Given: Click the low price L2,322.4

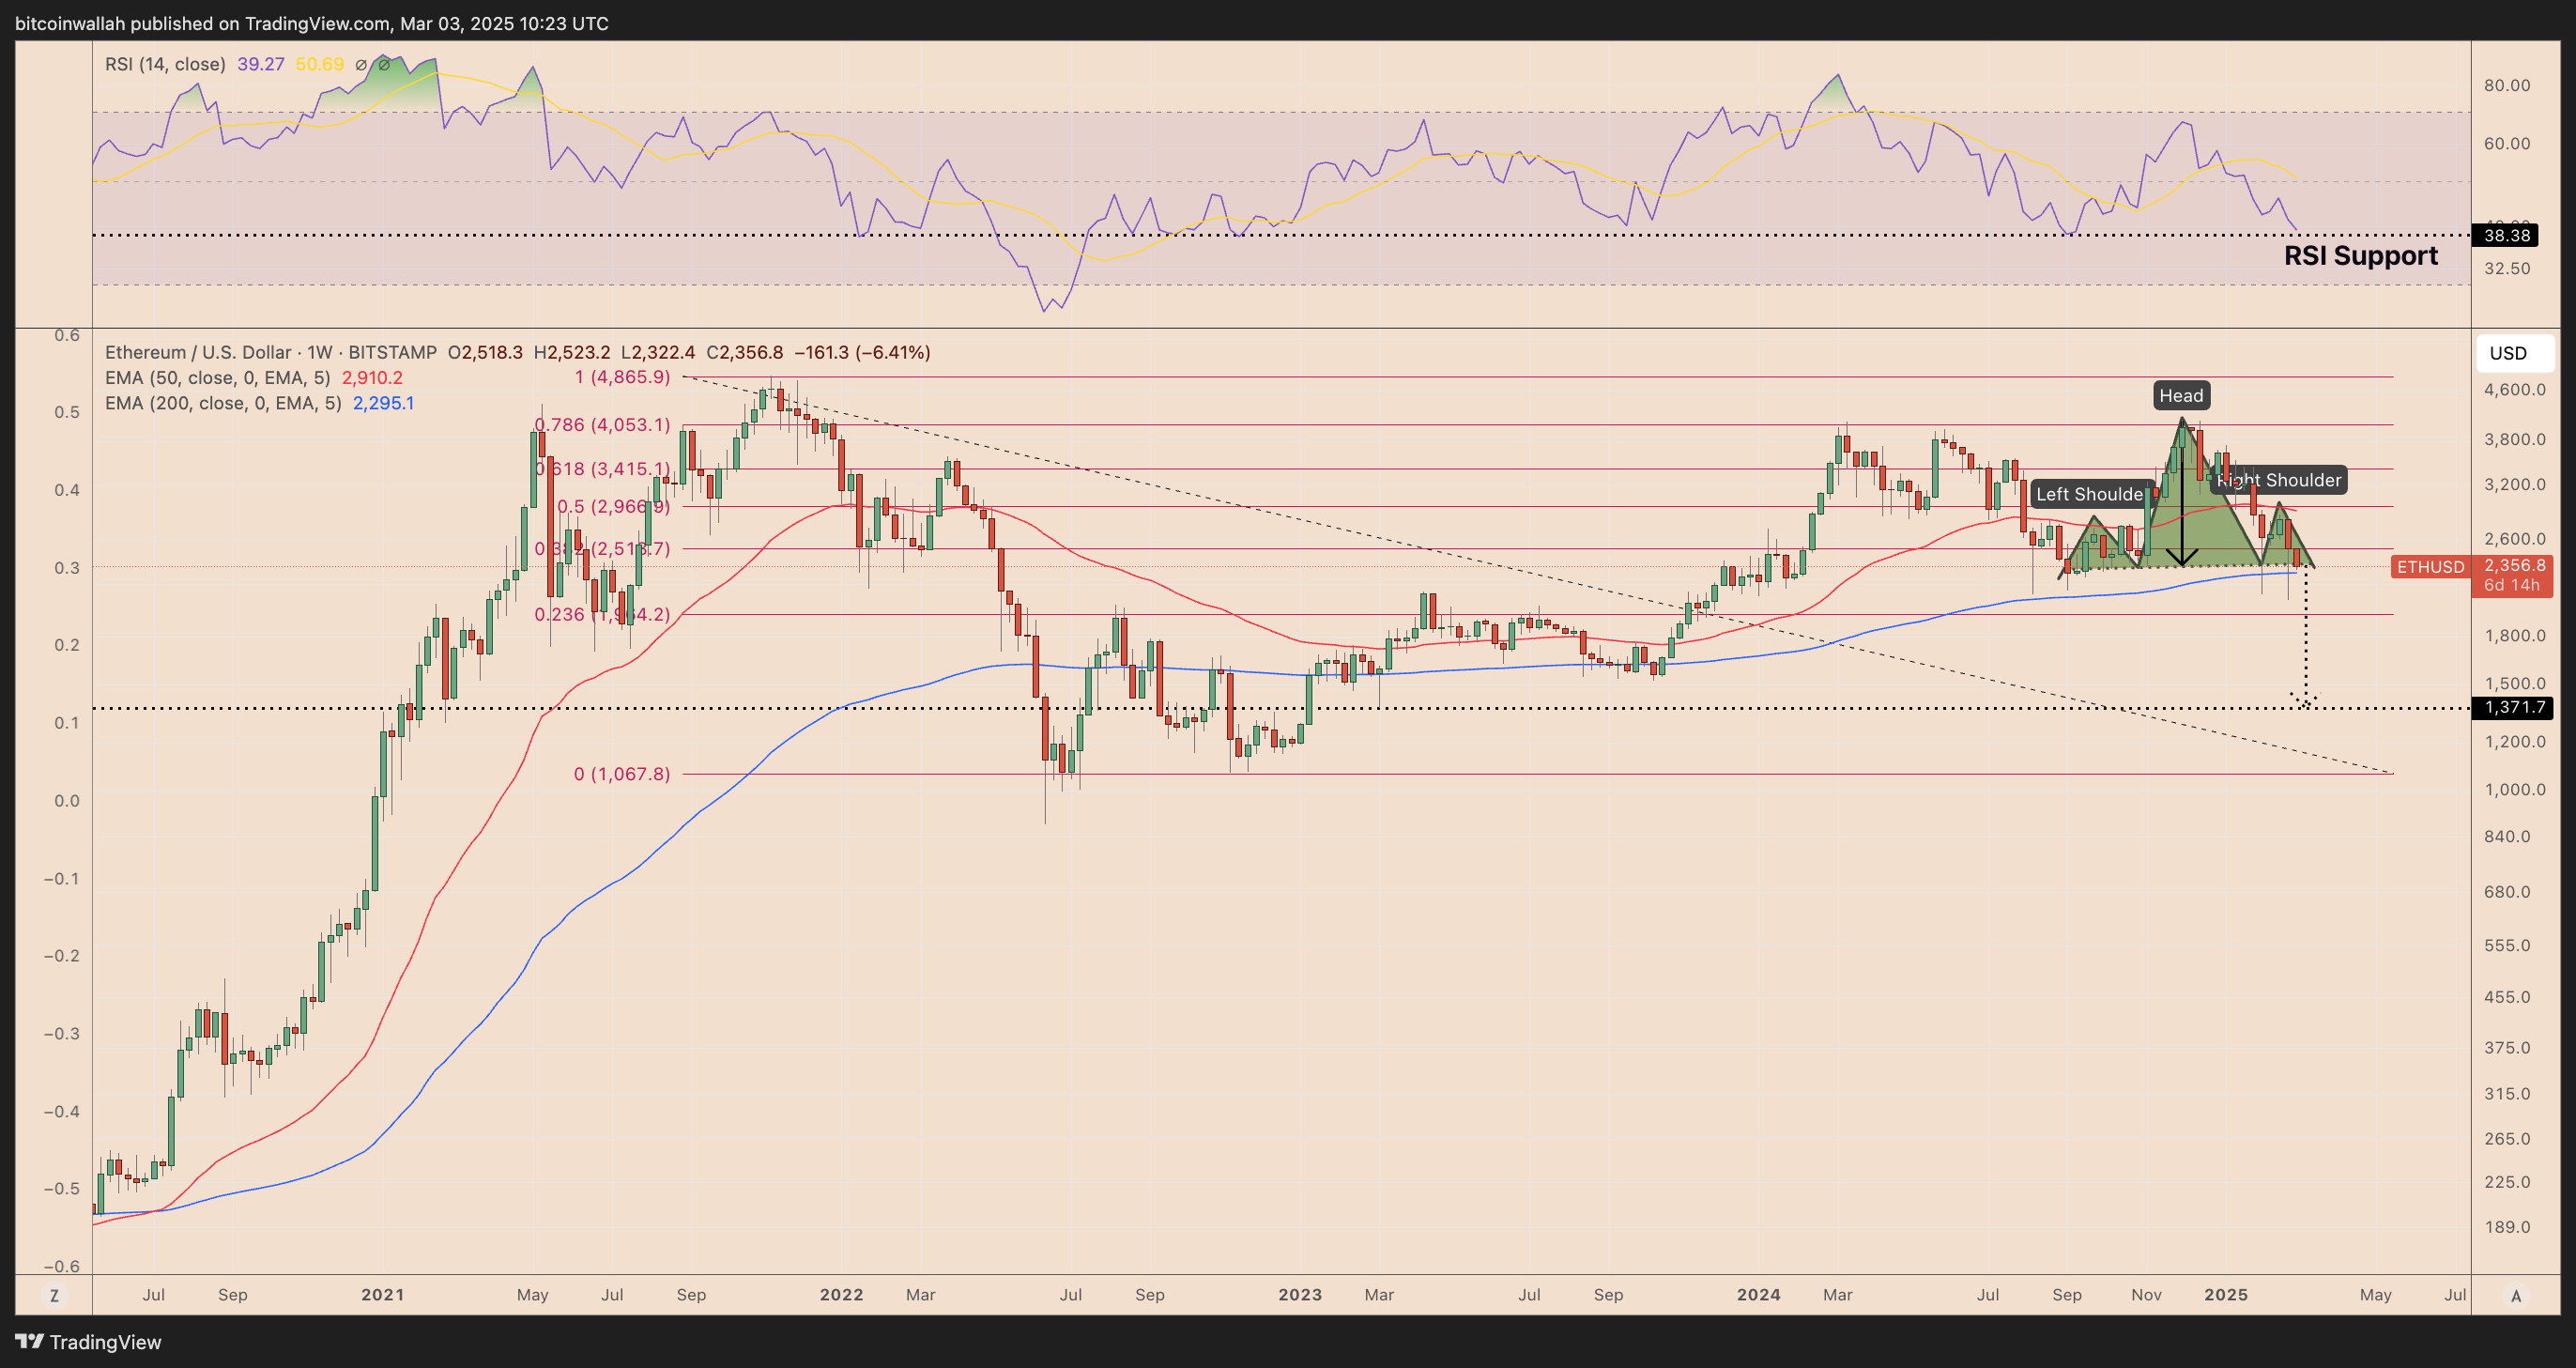Looking at the screenshot, I should [x=658, y=352].
